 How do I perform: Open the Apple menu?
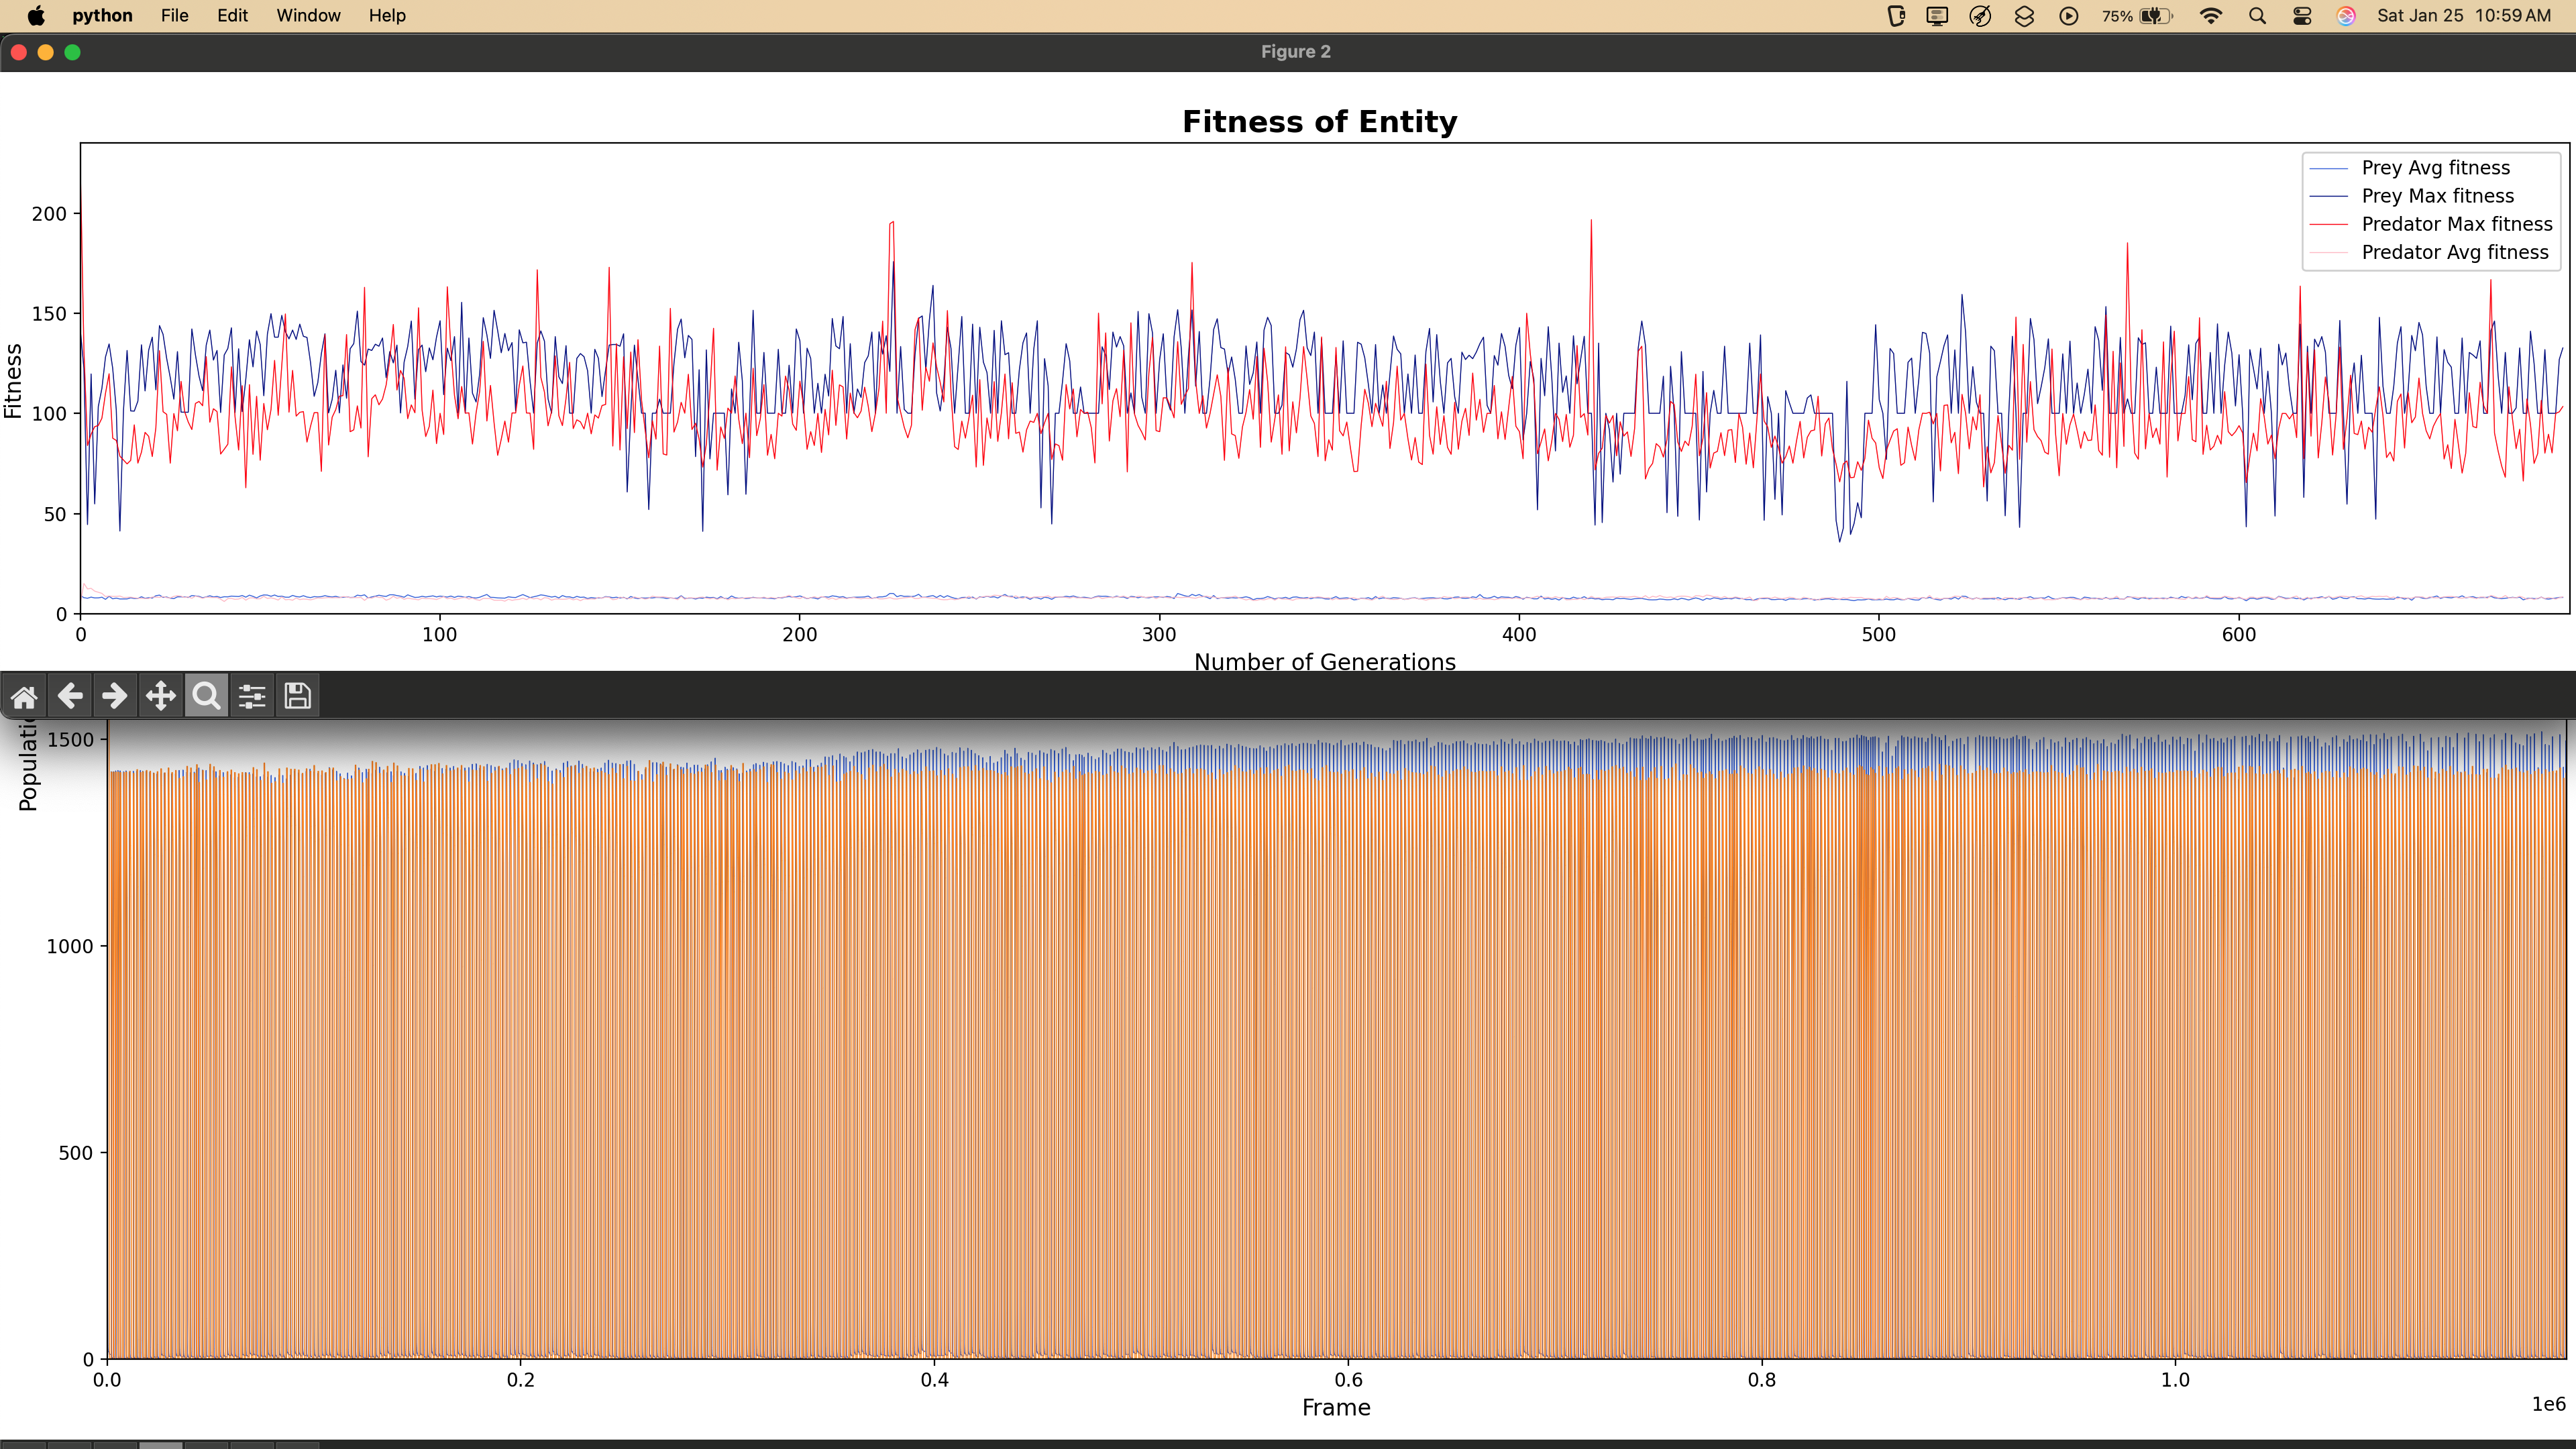coord(36,15)
